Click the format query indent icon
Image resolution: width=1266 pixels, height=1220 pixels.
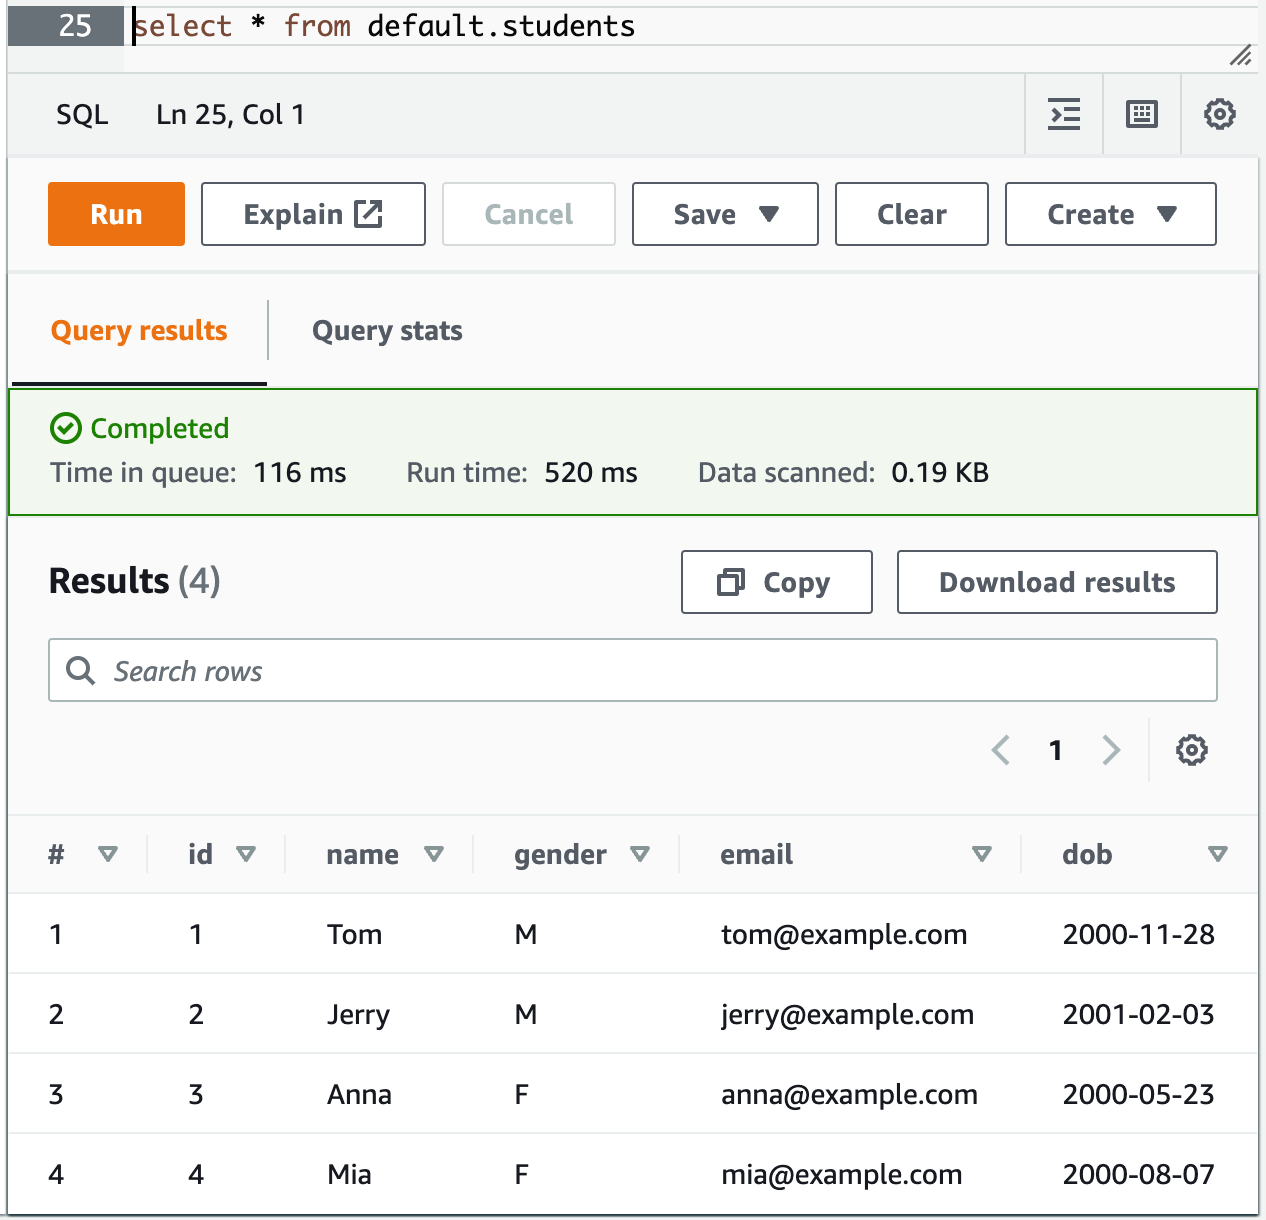pos(1064,115)
